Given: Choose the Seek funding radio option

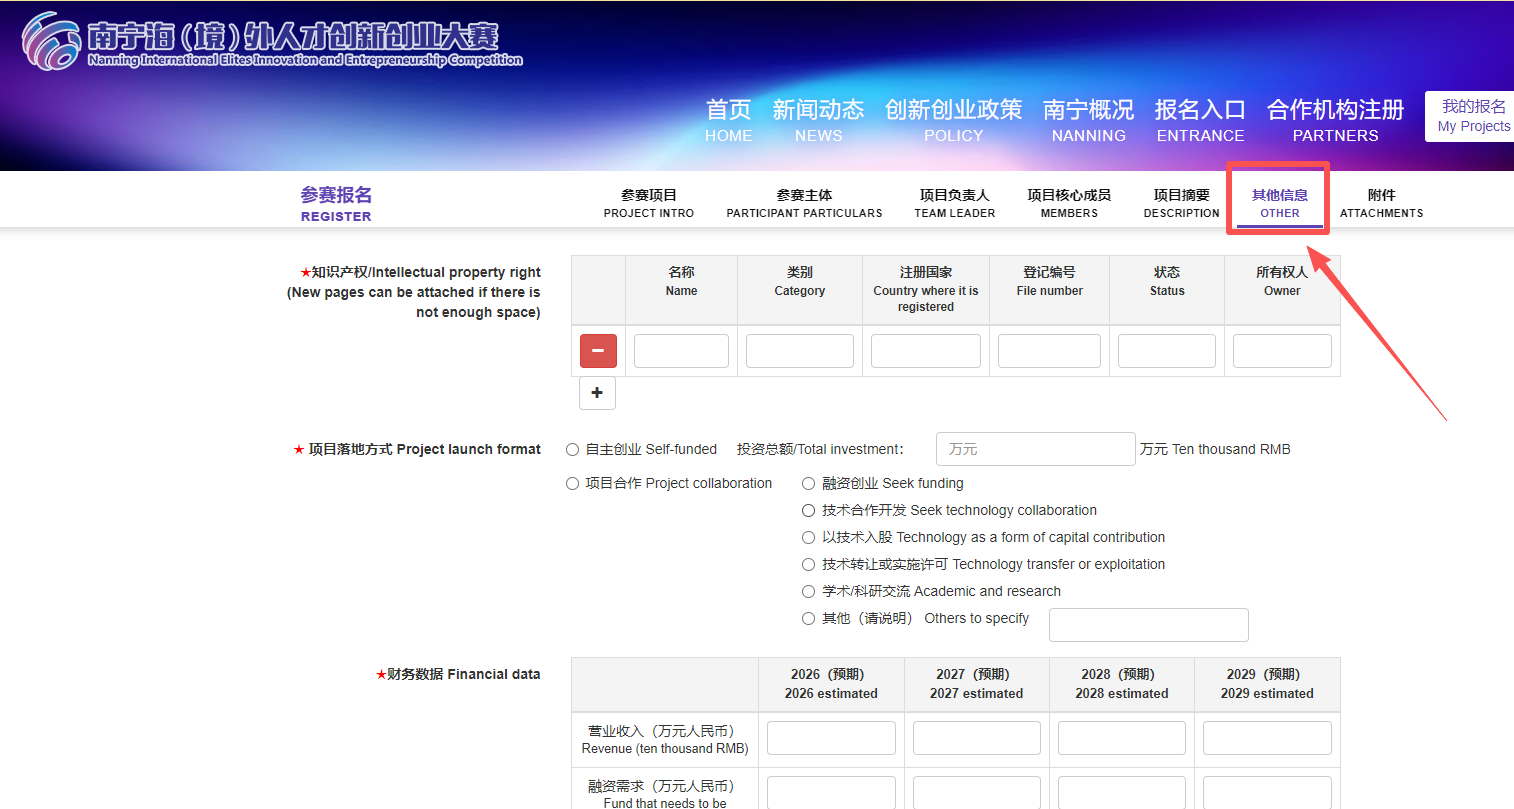Looking at the screenshot, I should click(809, 484).
